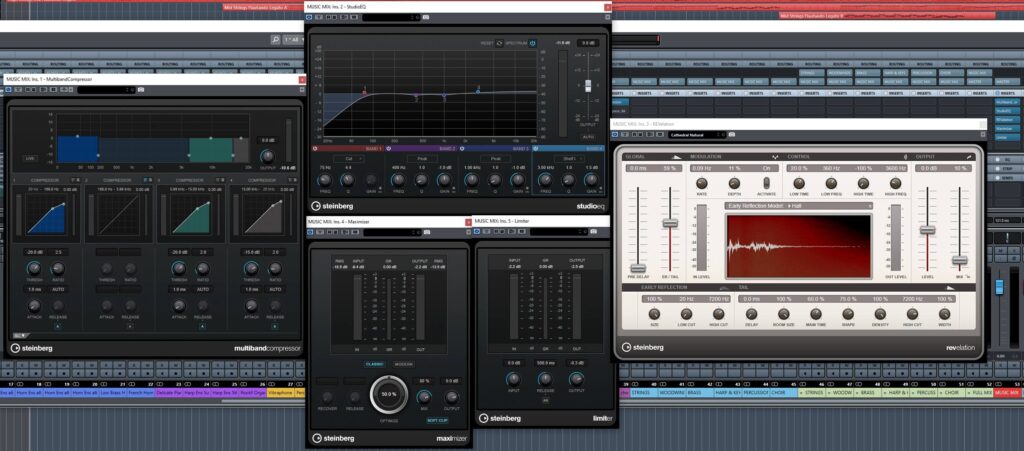Turn the REVelation High Freq knob
This screenshot has height=451, width=1024.
coord(895,183)
